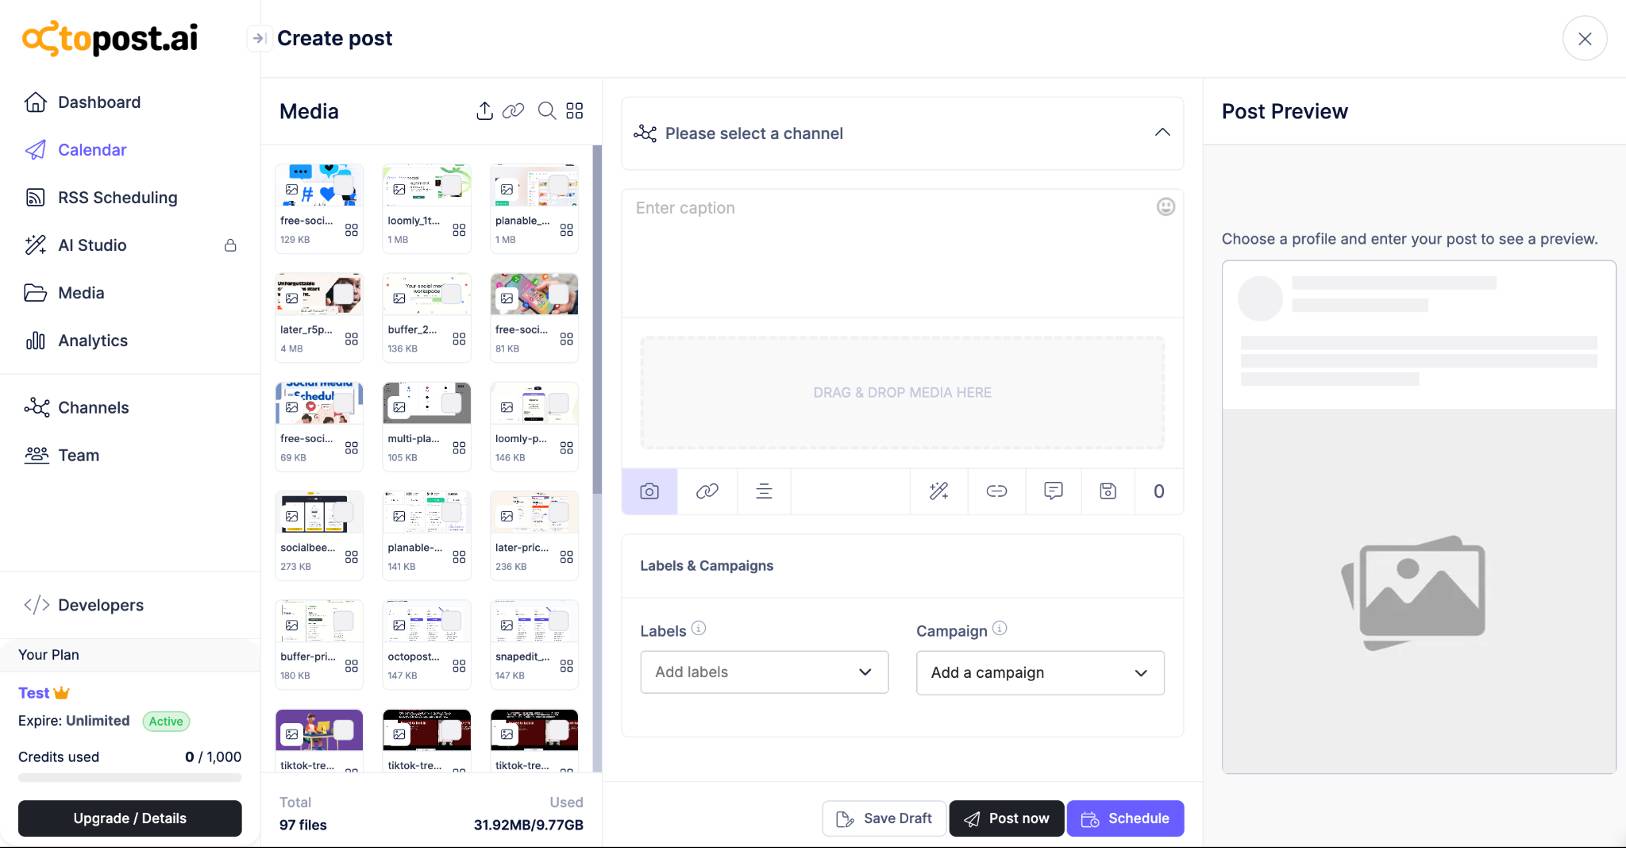Select the camera media tab in editor toolbar
The height and width of the screenshot is (848, 1626).
650,491
